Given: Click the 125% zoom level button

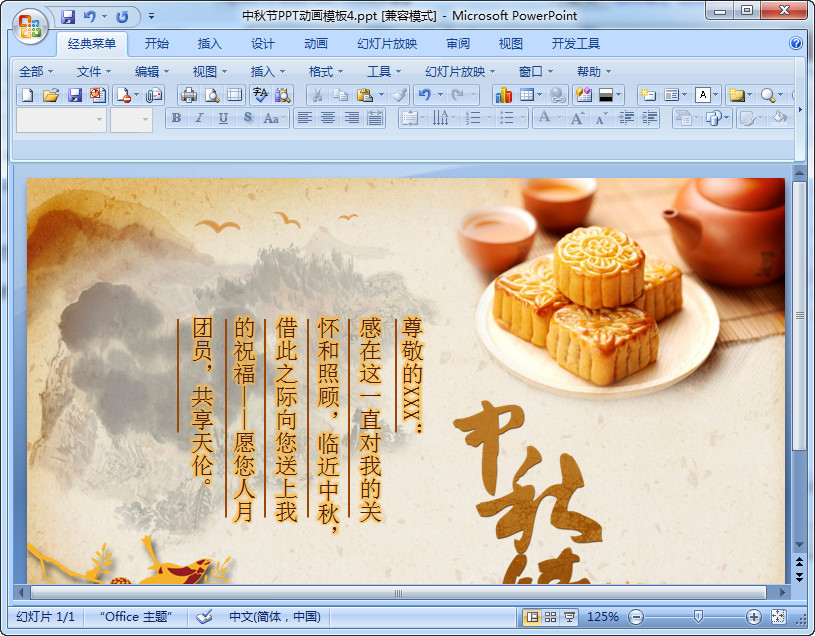Looking at the screenshot, I should click(x=602, y=617).
